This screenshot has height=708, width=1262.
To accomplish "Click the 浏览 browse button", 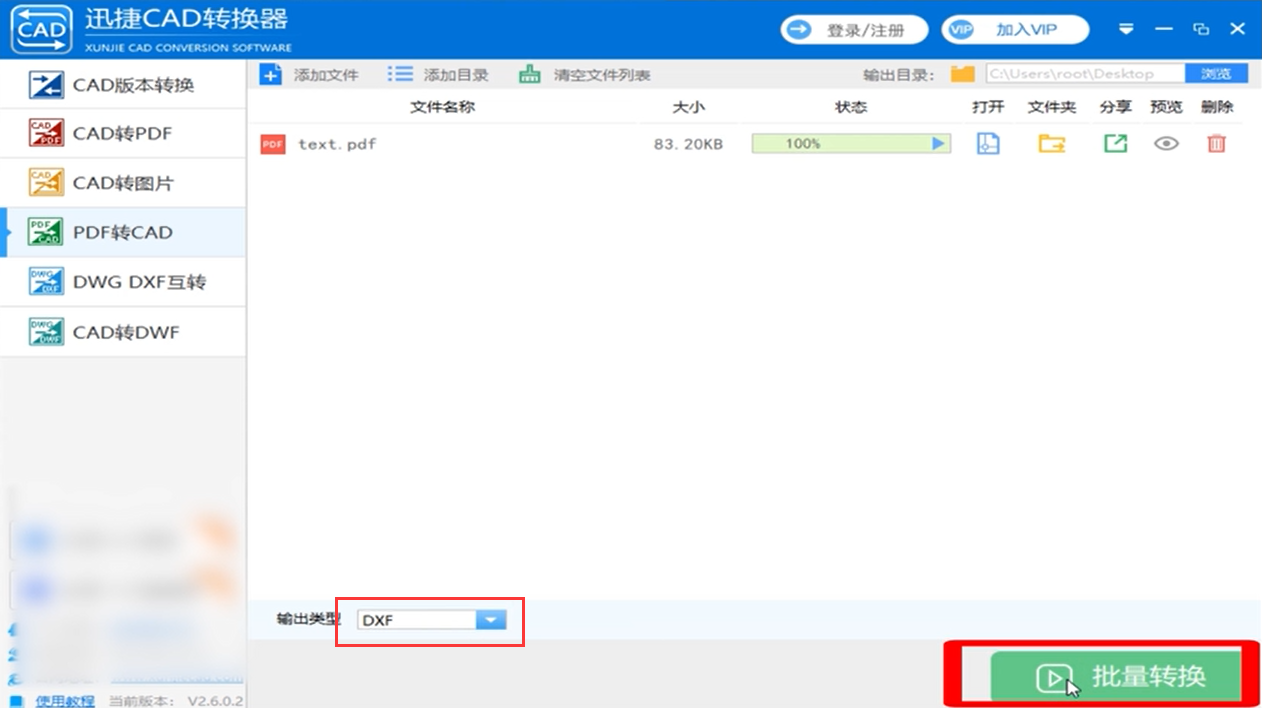I will pos(1216,73).
